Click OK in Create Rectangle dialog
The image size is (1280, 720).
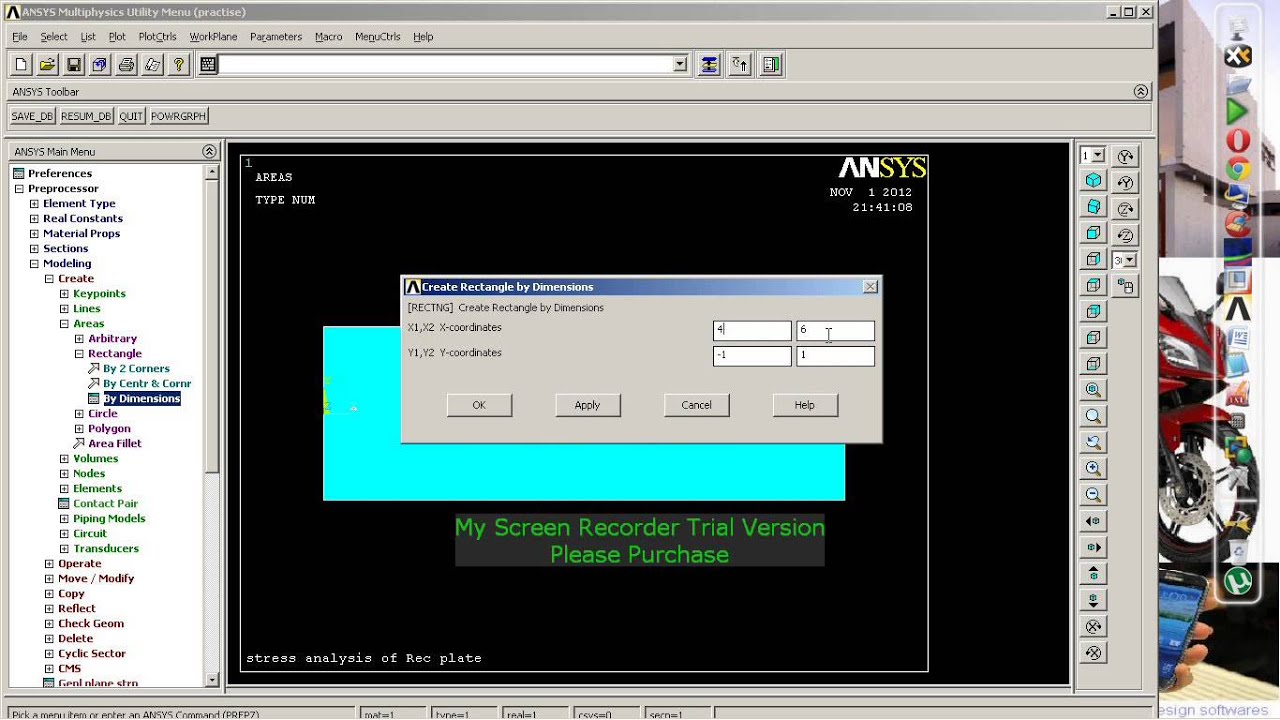click(x=479, y=405)
